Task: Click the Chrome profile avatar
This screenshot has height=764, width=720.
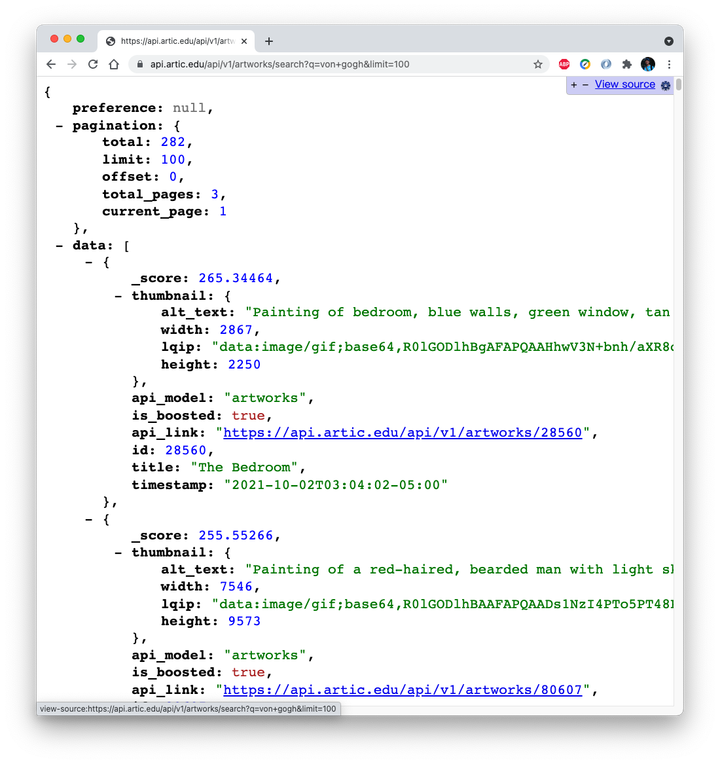Action: tap(648, 64)
